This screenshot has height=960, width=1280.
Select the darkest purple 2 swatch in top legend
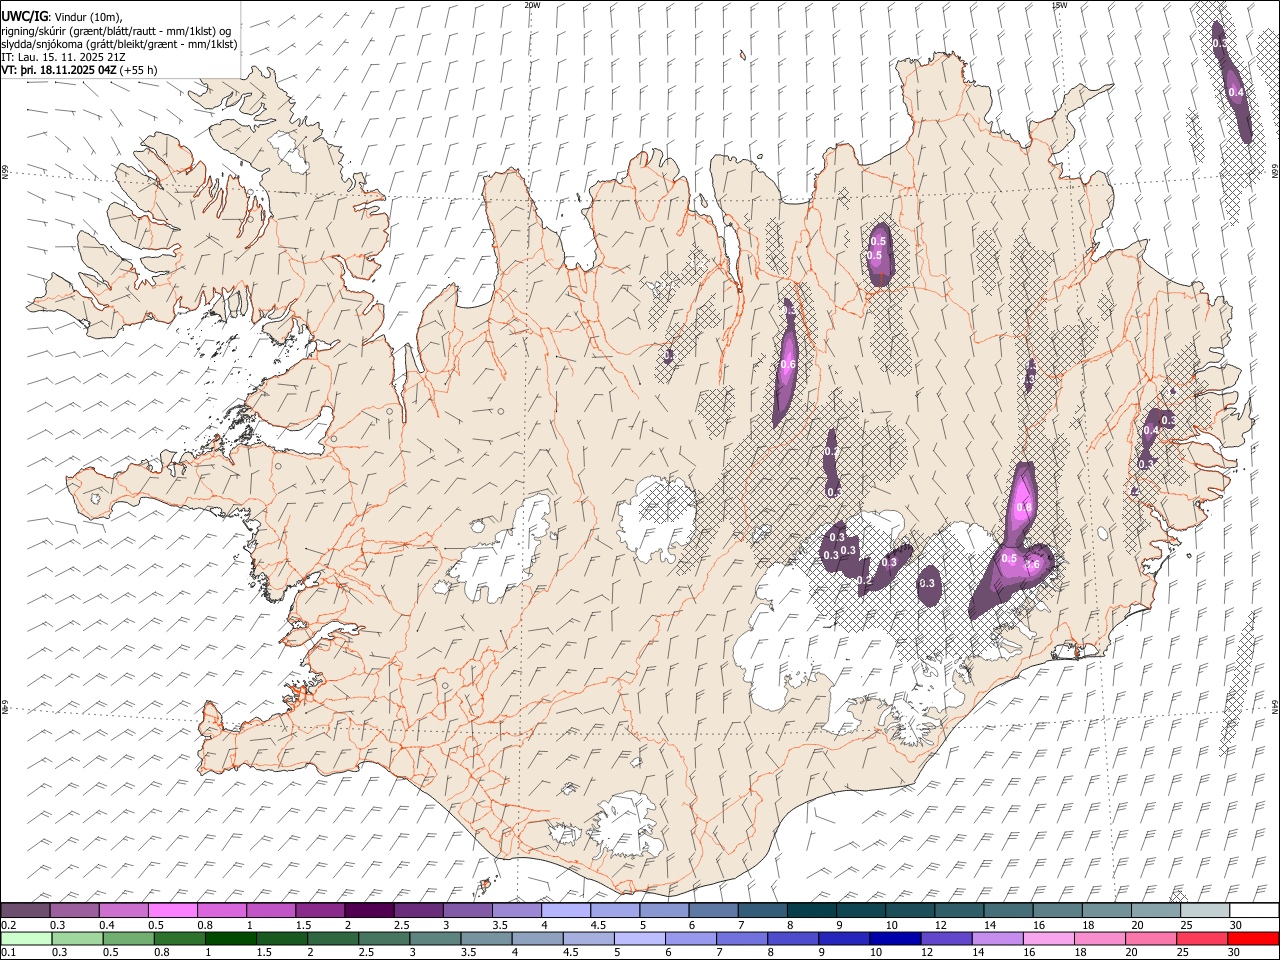(369, 910)
